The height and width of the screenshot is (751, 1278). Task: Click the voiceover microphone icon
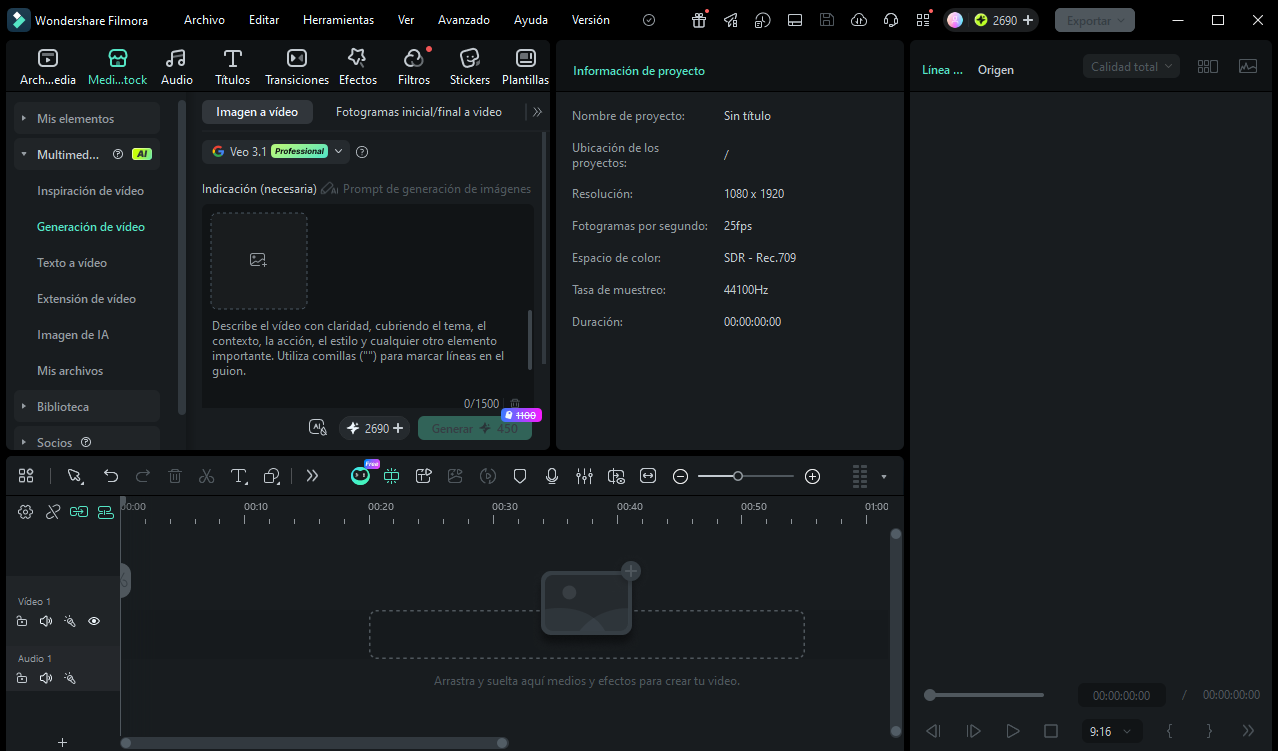point(552,476)
